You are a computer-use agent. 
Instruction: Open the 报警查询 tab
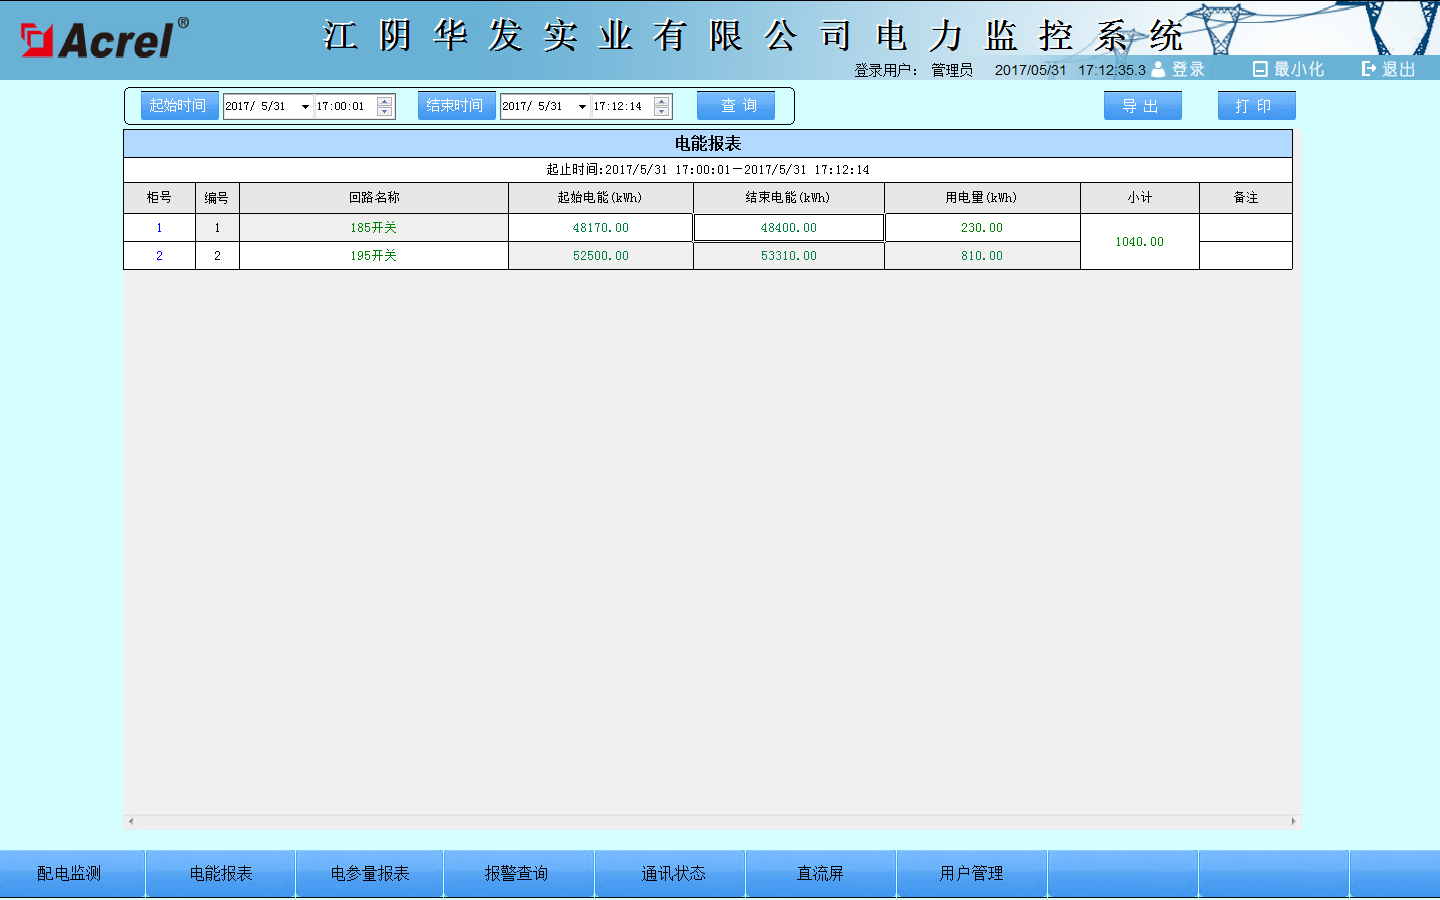click(519, 873)
